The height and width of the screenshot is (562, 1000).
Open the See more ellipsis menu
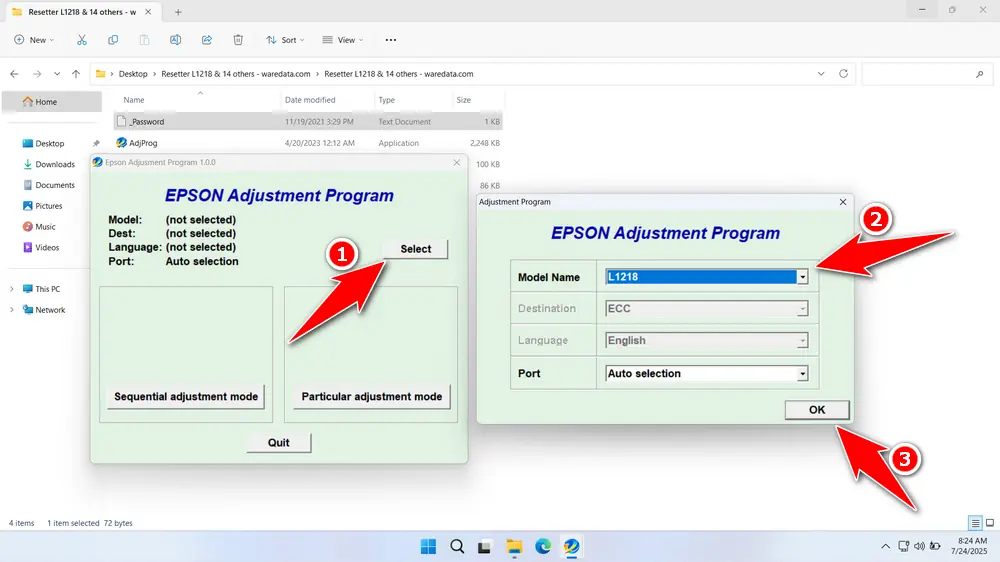[391, 40]
